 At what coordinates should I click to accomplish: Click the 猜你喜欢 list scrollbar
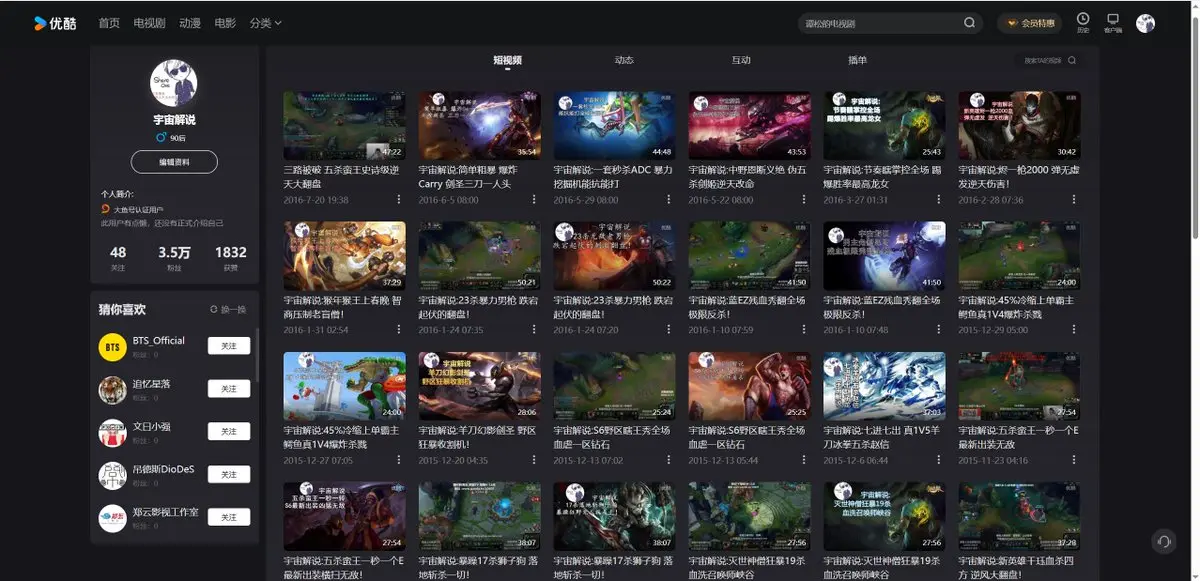coord(257,355)
